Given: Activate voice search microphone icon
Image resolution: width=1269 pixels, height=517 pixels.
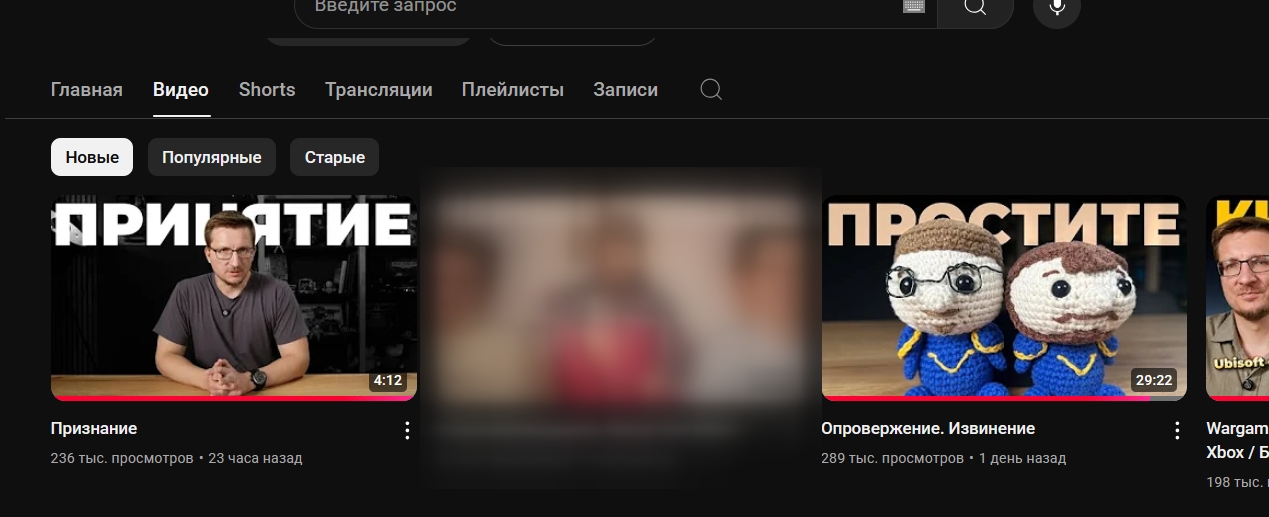Looking at the screenshot, I should pos(1057,7).
